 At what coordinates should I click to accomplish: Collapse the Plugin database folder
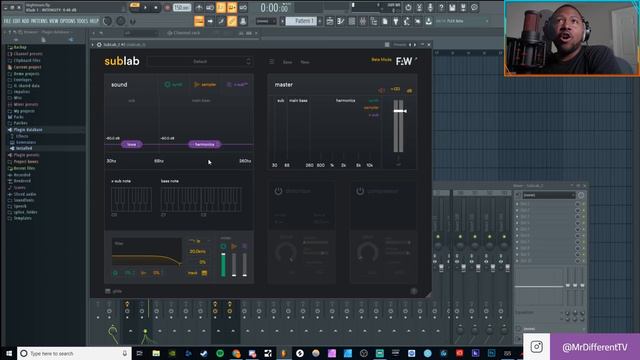click(25, 130)
